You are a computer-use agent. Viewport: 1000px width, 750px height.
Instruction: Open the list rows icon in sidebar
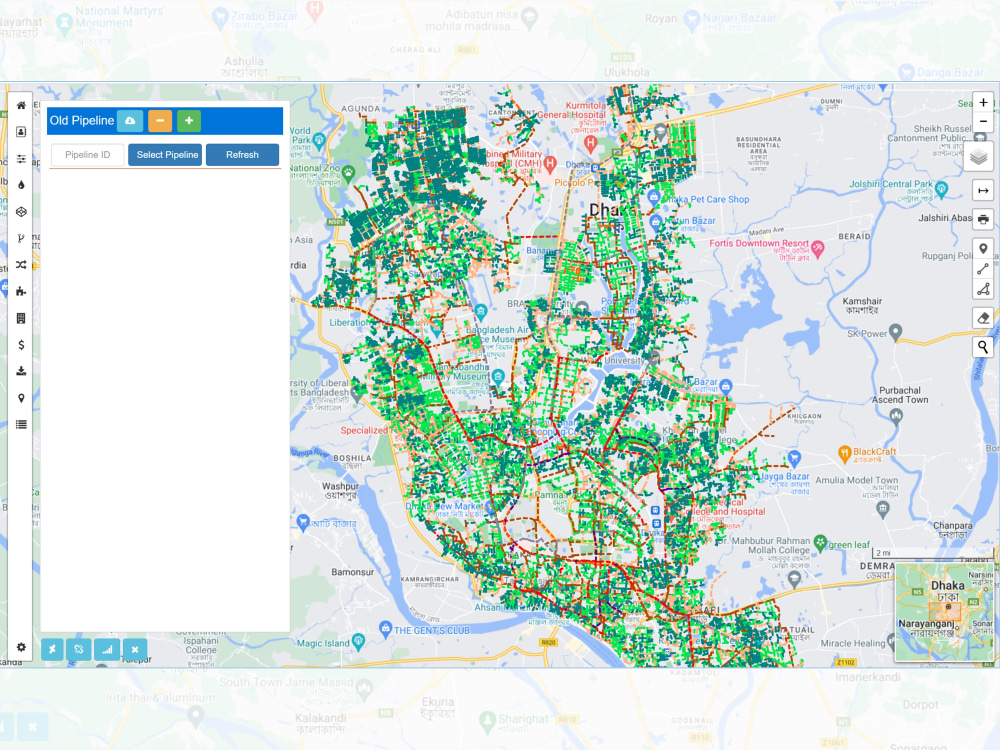click(21, 424)
